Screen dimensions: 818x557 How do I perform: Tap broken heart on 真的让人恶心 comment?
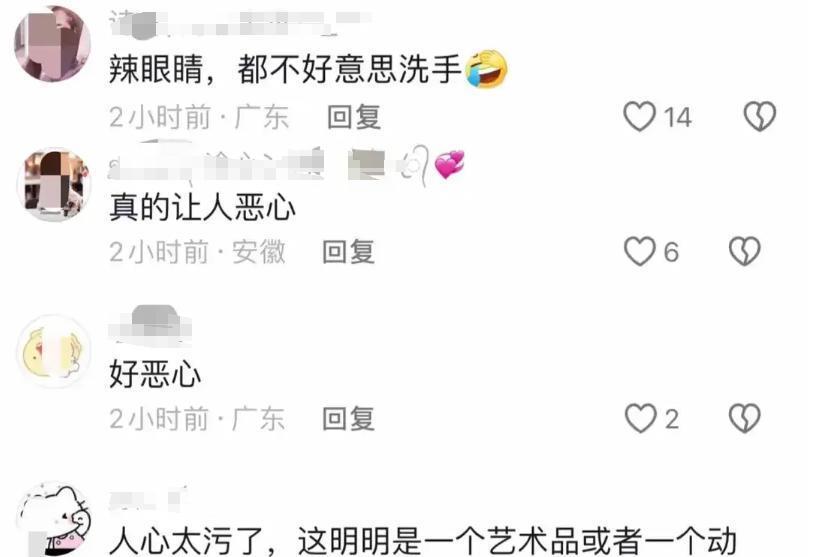click(744, 251)
